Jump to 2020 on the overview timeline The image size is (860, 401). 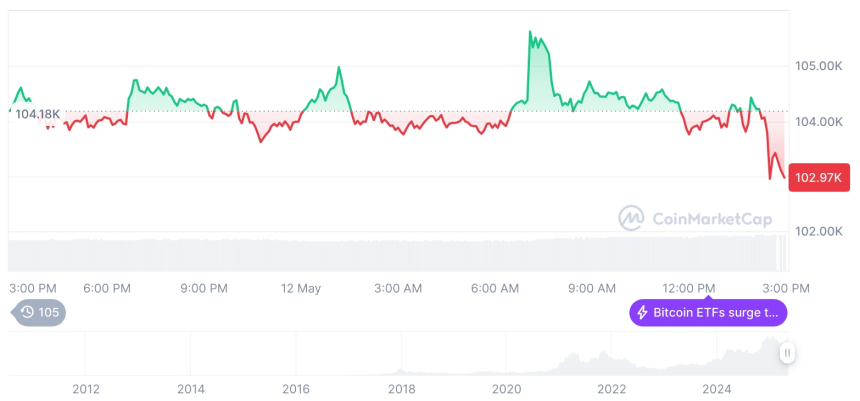pos(507,389)
